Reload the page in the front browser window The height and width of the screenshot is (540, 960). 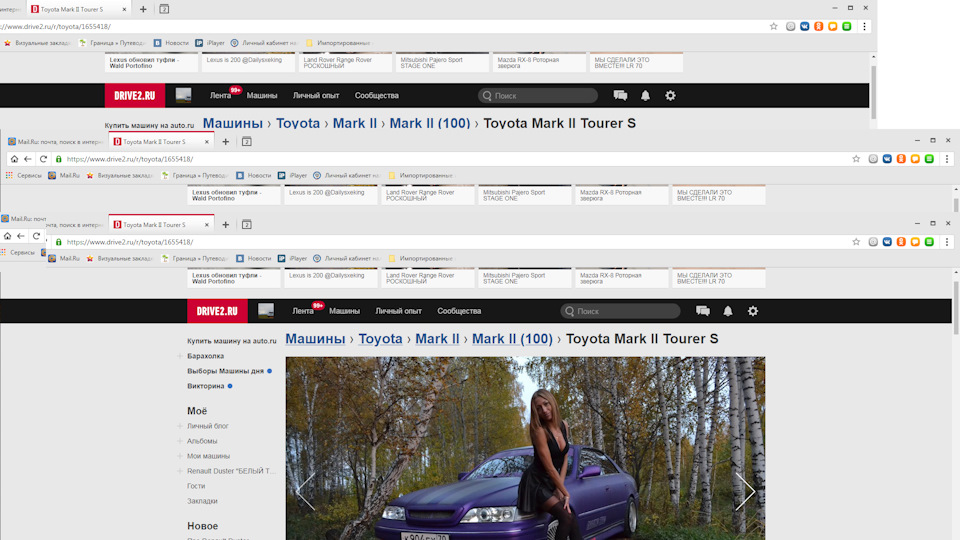[37, 237]
